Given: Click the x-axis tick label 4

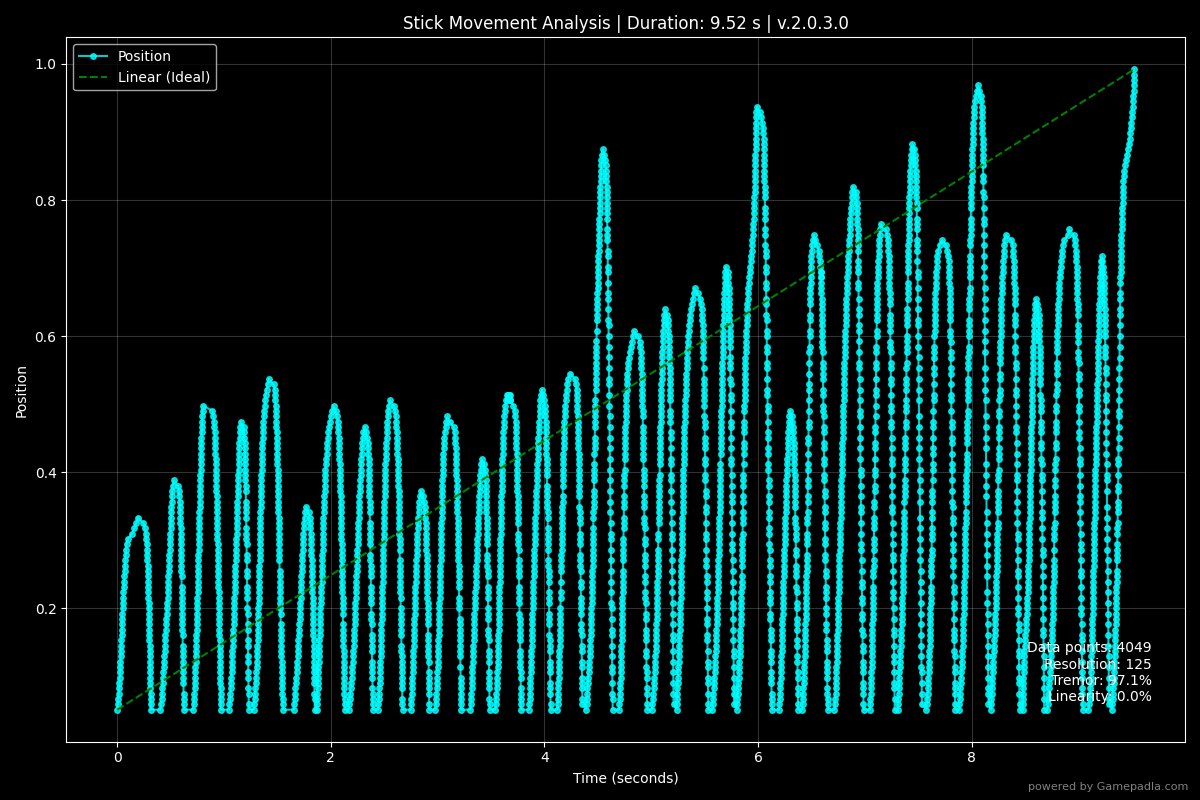Looking at the screenshot, I should (x=544, y=757).
